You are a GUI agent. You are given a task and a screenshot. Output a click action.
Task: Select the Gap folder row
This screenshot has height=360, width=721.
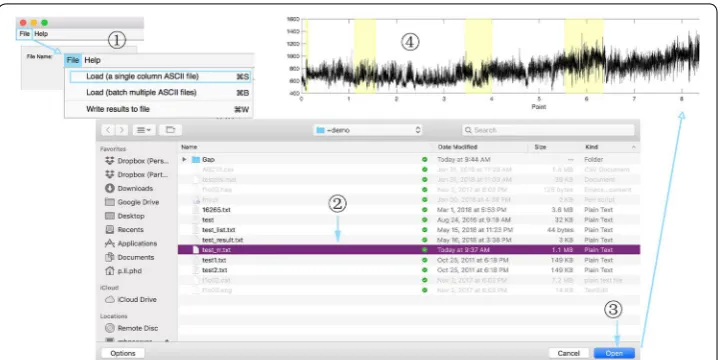coord(409,160)
